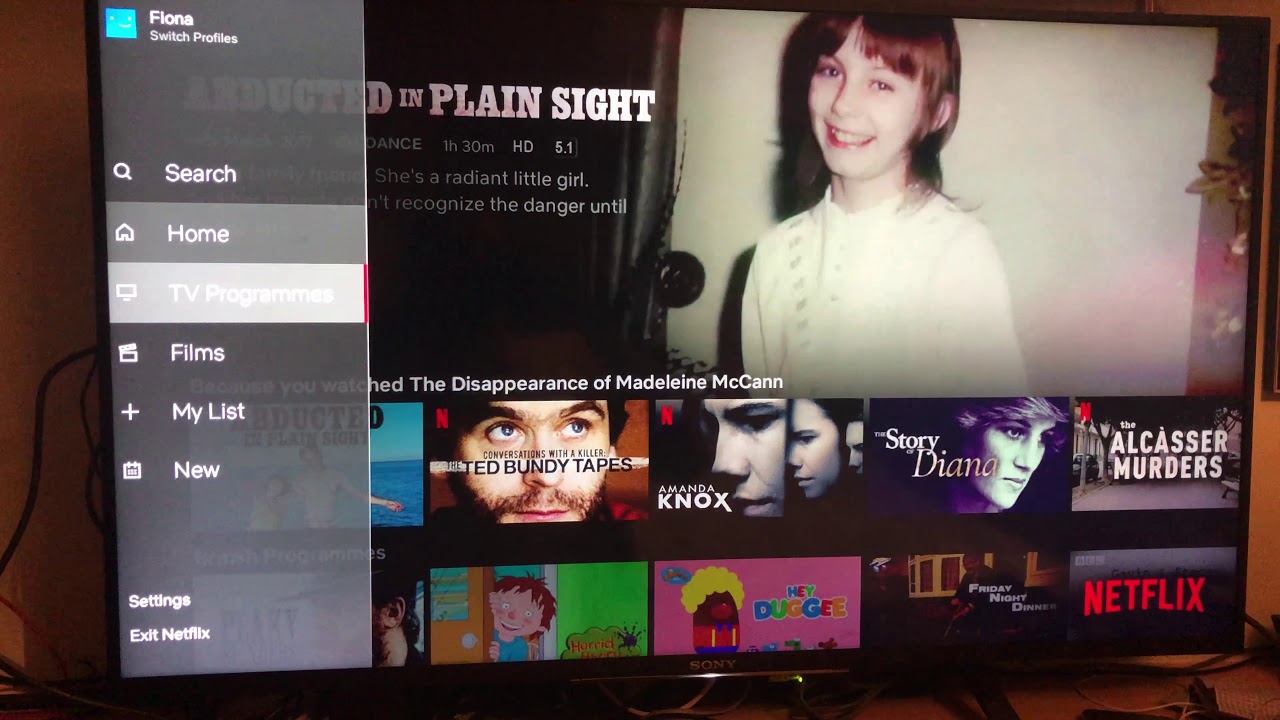This screenshot has height=720, width=1280.
Task: Click the TV Programmes monitor icon
Action: (x=126, y=293)
